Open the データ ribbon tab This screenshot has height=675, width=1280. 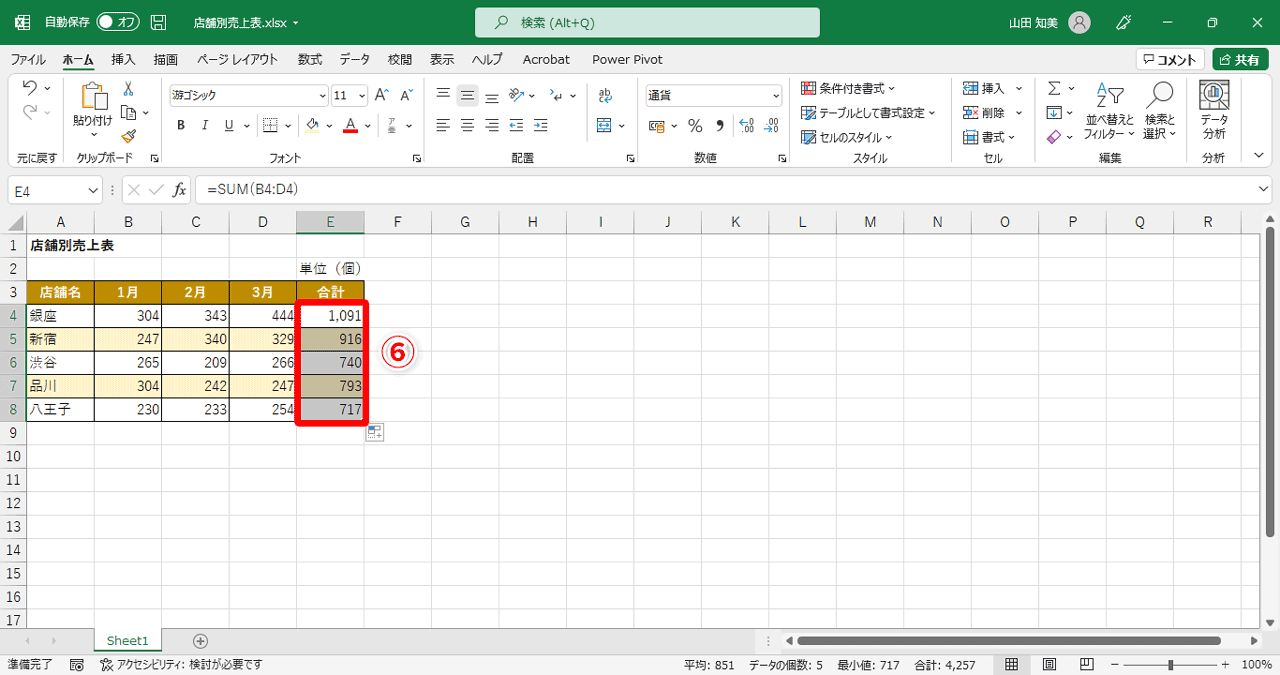point(354,59)
